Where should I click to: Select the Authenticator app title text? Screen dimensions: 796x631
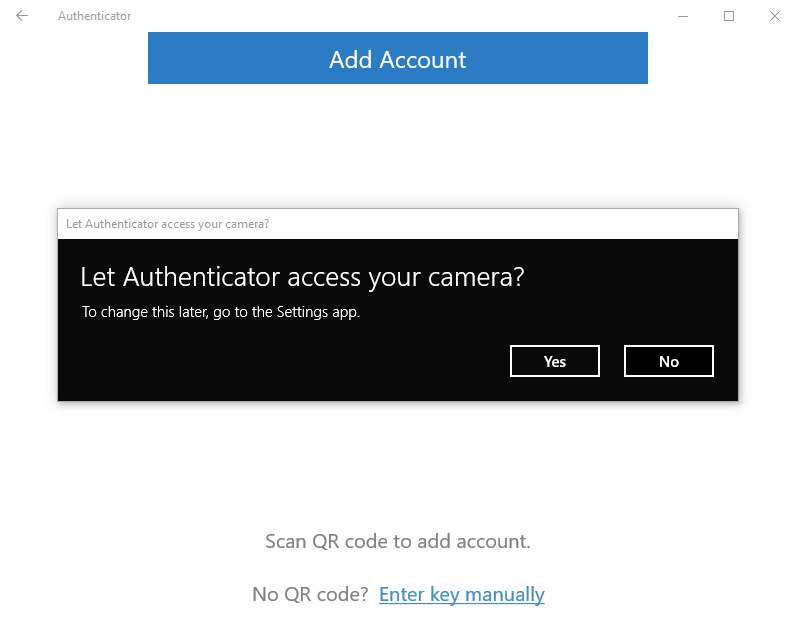[94, 16]
